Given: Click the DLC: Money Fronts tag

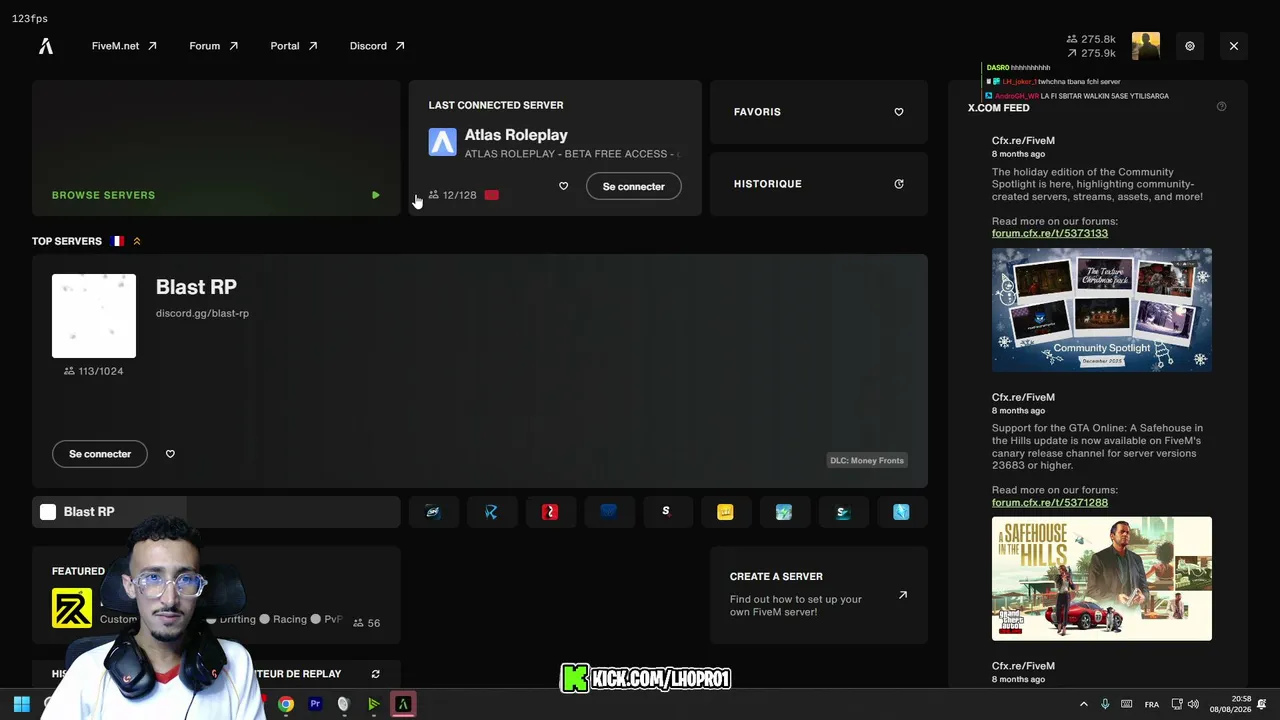Looking at the screenshot, I should point(867,461).
